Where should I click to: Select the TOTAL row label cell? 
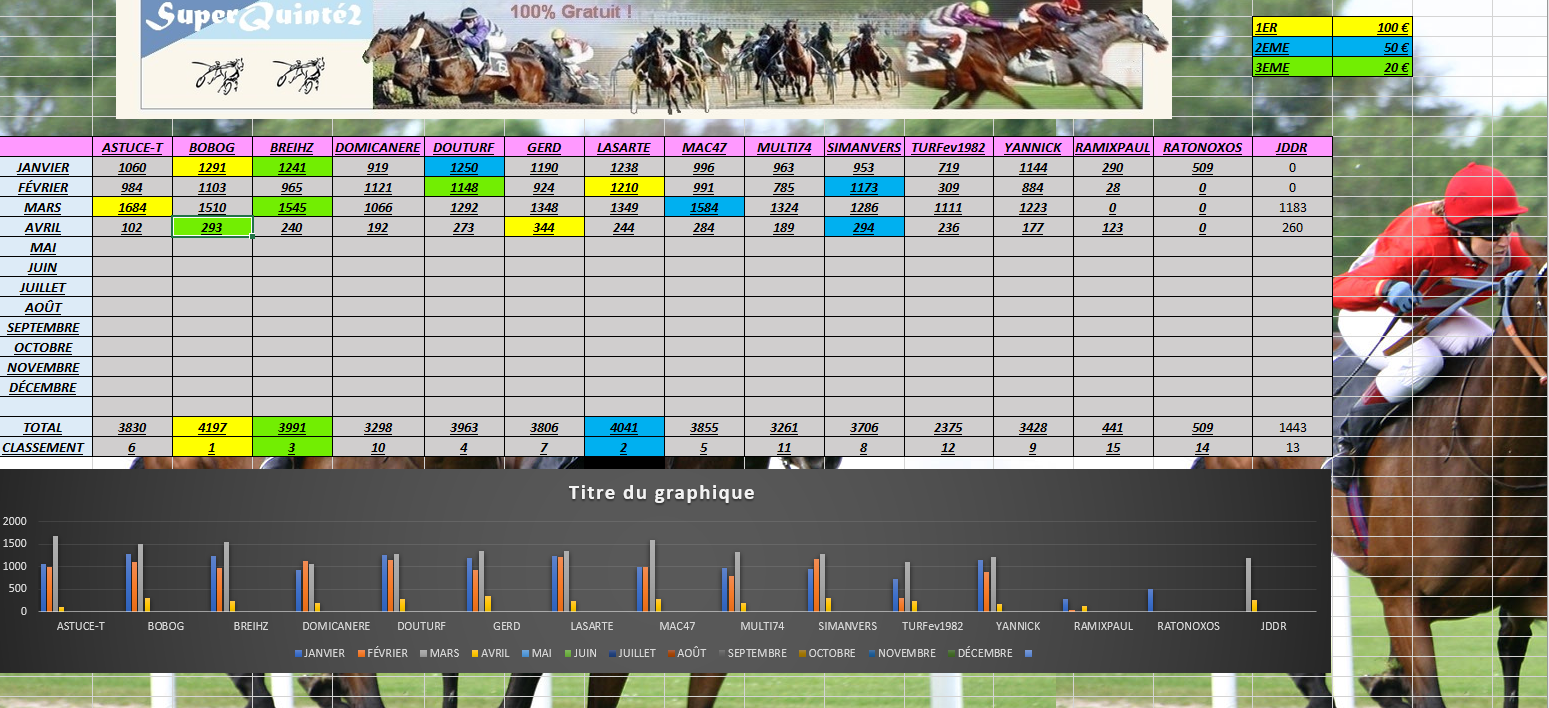(46, 427)
